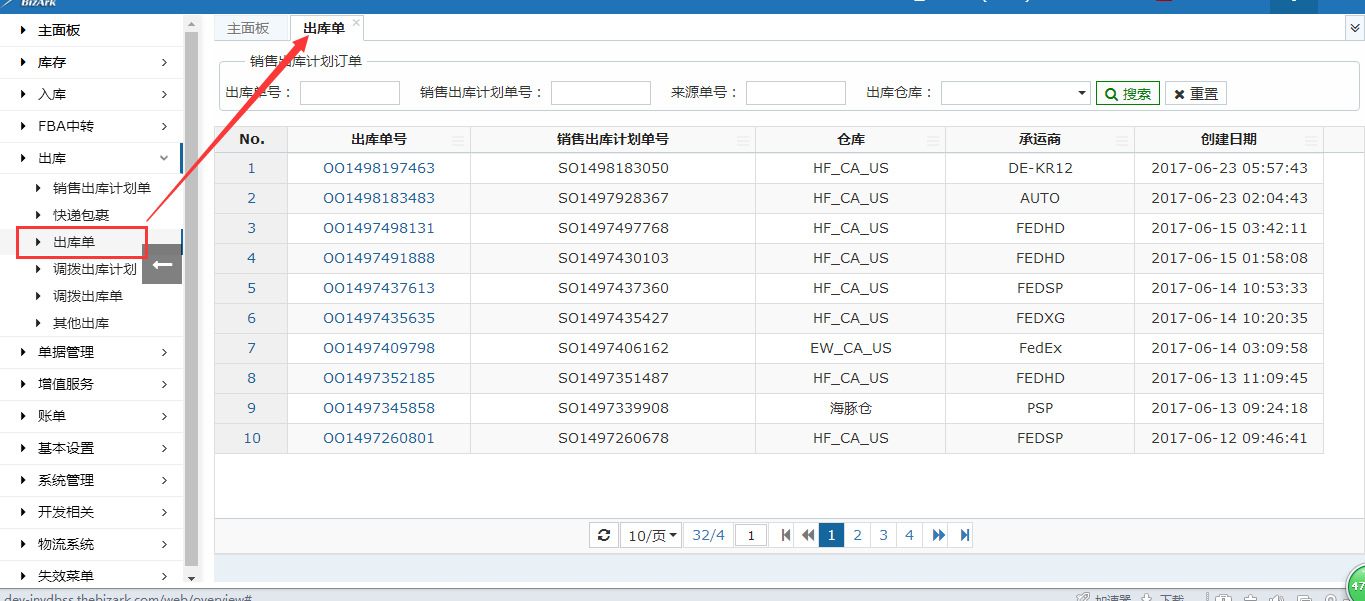Go to page 2
This screenshot has height=601, width=1365.
pos(857,535)
